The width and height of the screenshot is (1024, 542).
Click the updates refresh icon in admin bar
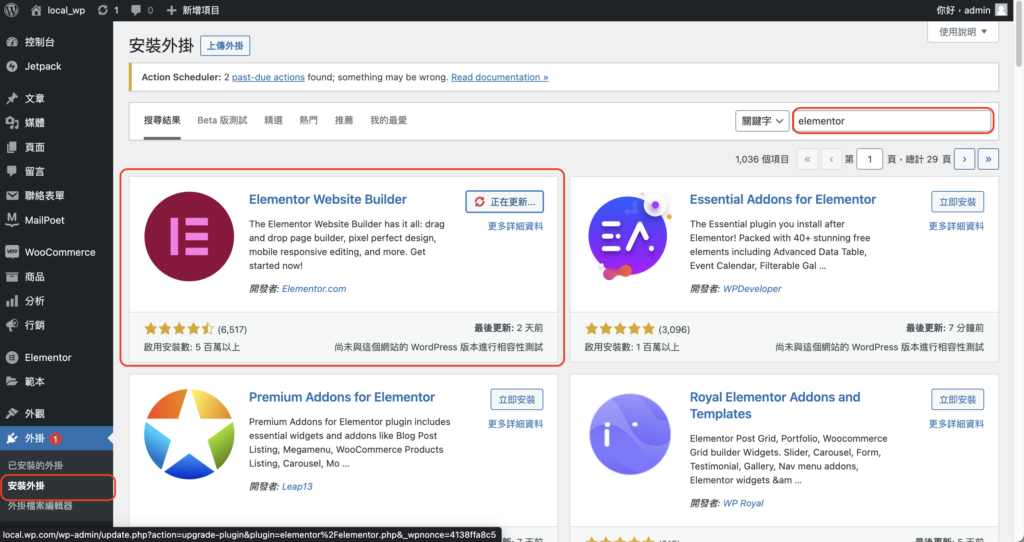point(103,10)
